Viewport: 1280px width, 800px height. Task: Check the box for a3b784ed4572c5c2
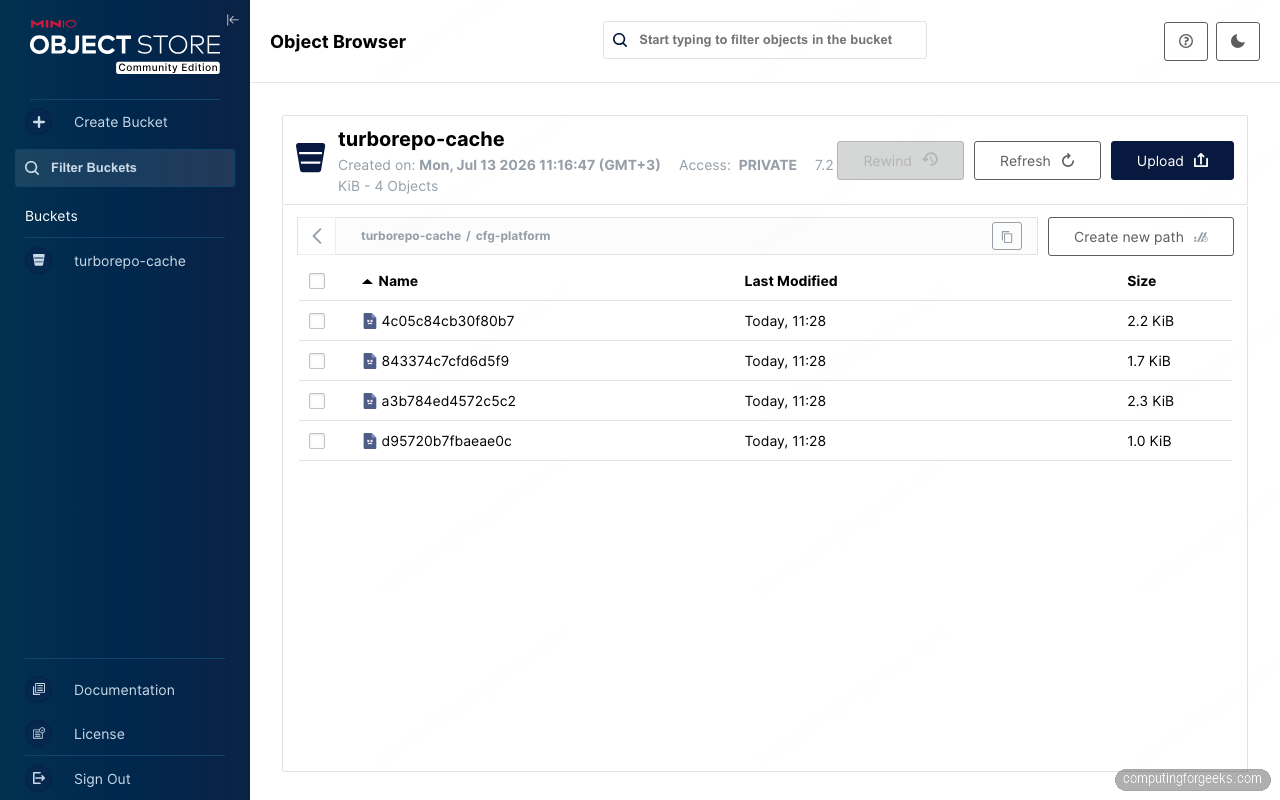[317, 401]
